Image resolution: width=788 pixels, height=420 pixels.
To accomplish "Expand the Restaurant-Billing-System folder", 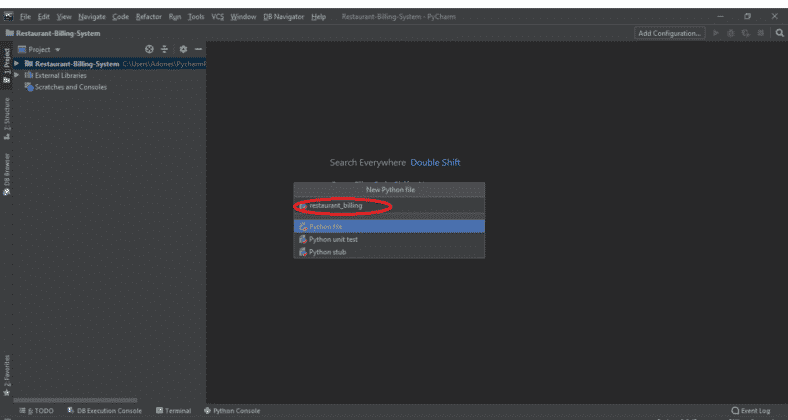I will (17, 63).
